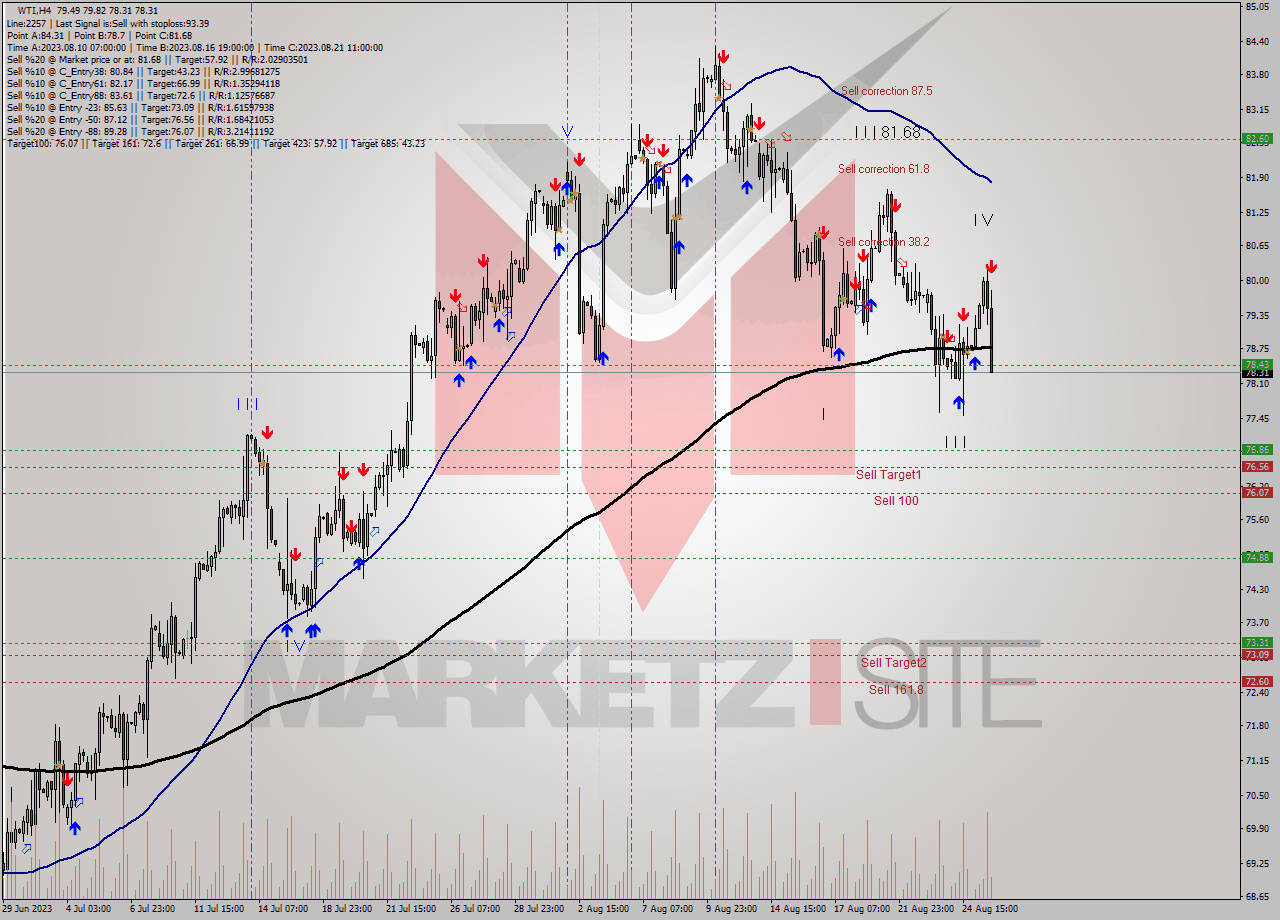Viewport: 1280px width, 920px height.
Task: Click the 80.00 price axis value
Action: click(1257, 281)
